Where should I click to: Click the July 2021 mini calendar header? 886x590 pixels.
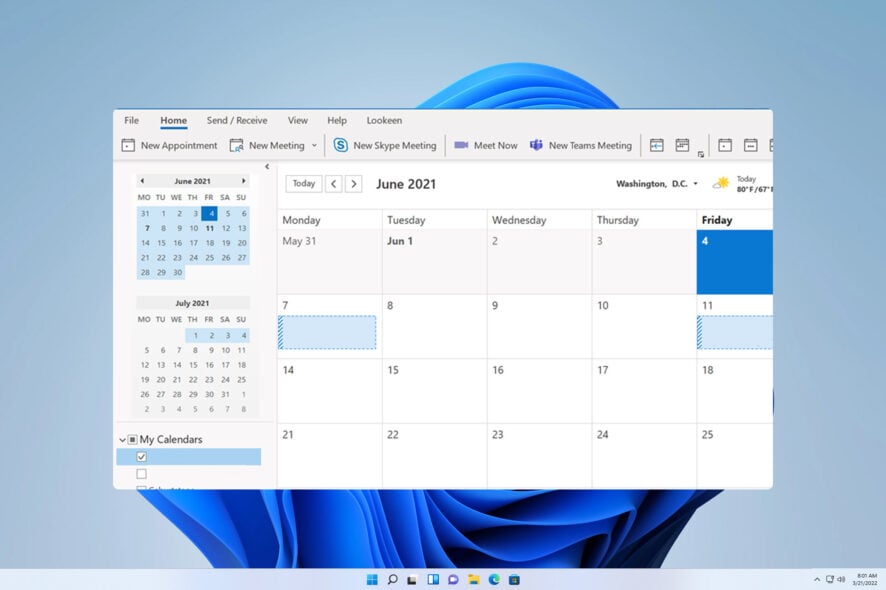(192, 303)
